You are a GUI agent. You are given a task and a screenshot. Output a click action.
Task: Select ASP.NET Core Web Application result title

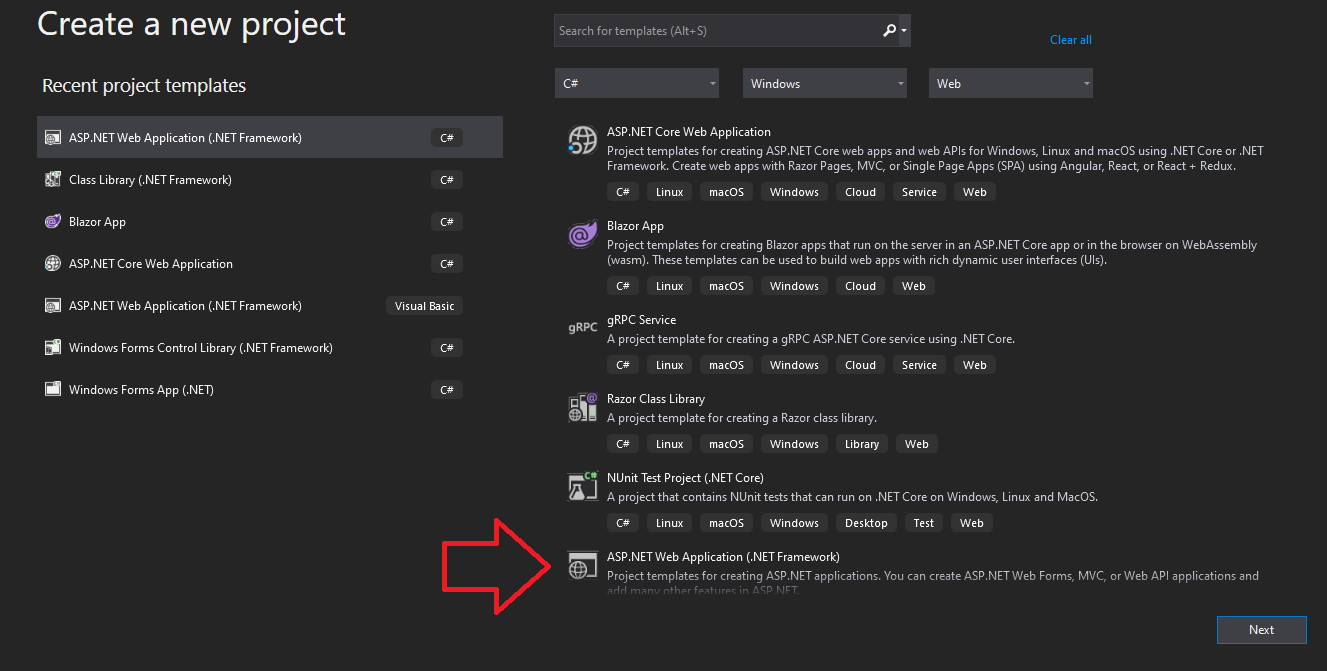[689, 132]
